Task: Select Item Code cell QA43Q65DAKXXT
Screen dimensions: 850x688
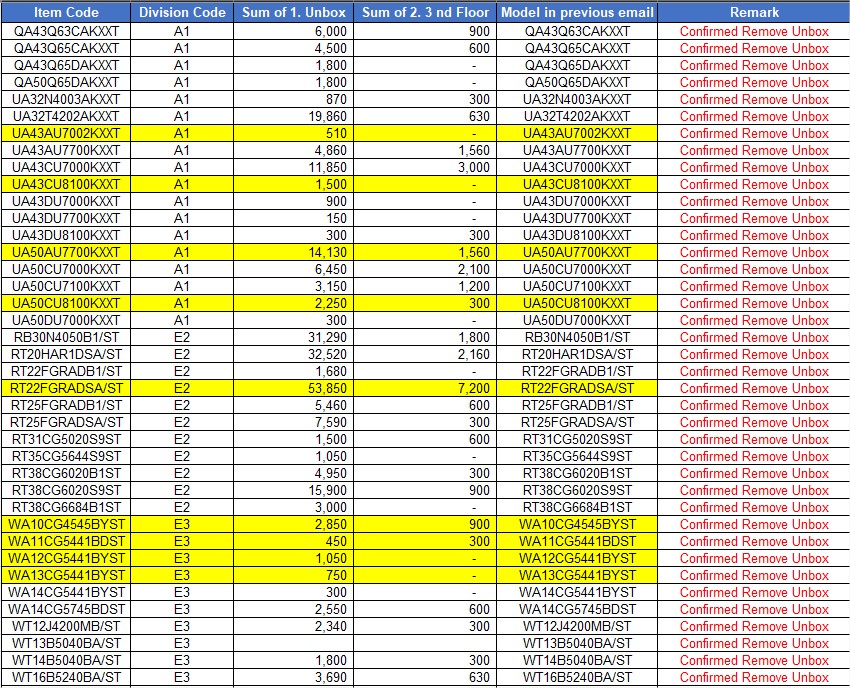Action: click(x=66, y=65)
